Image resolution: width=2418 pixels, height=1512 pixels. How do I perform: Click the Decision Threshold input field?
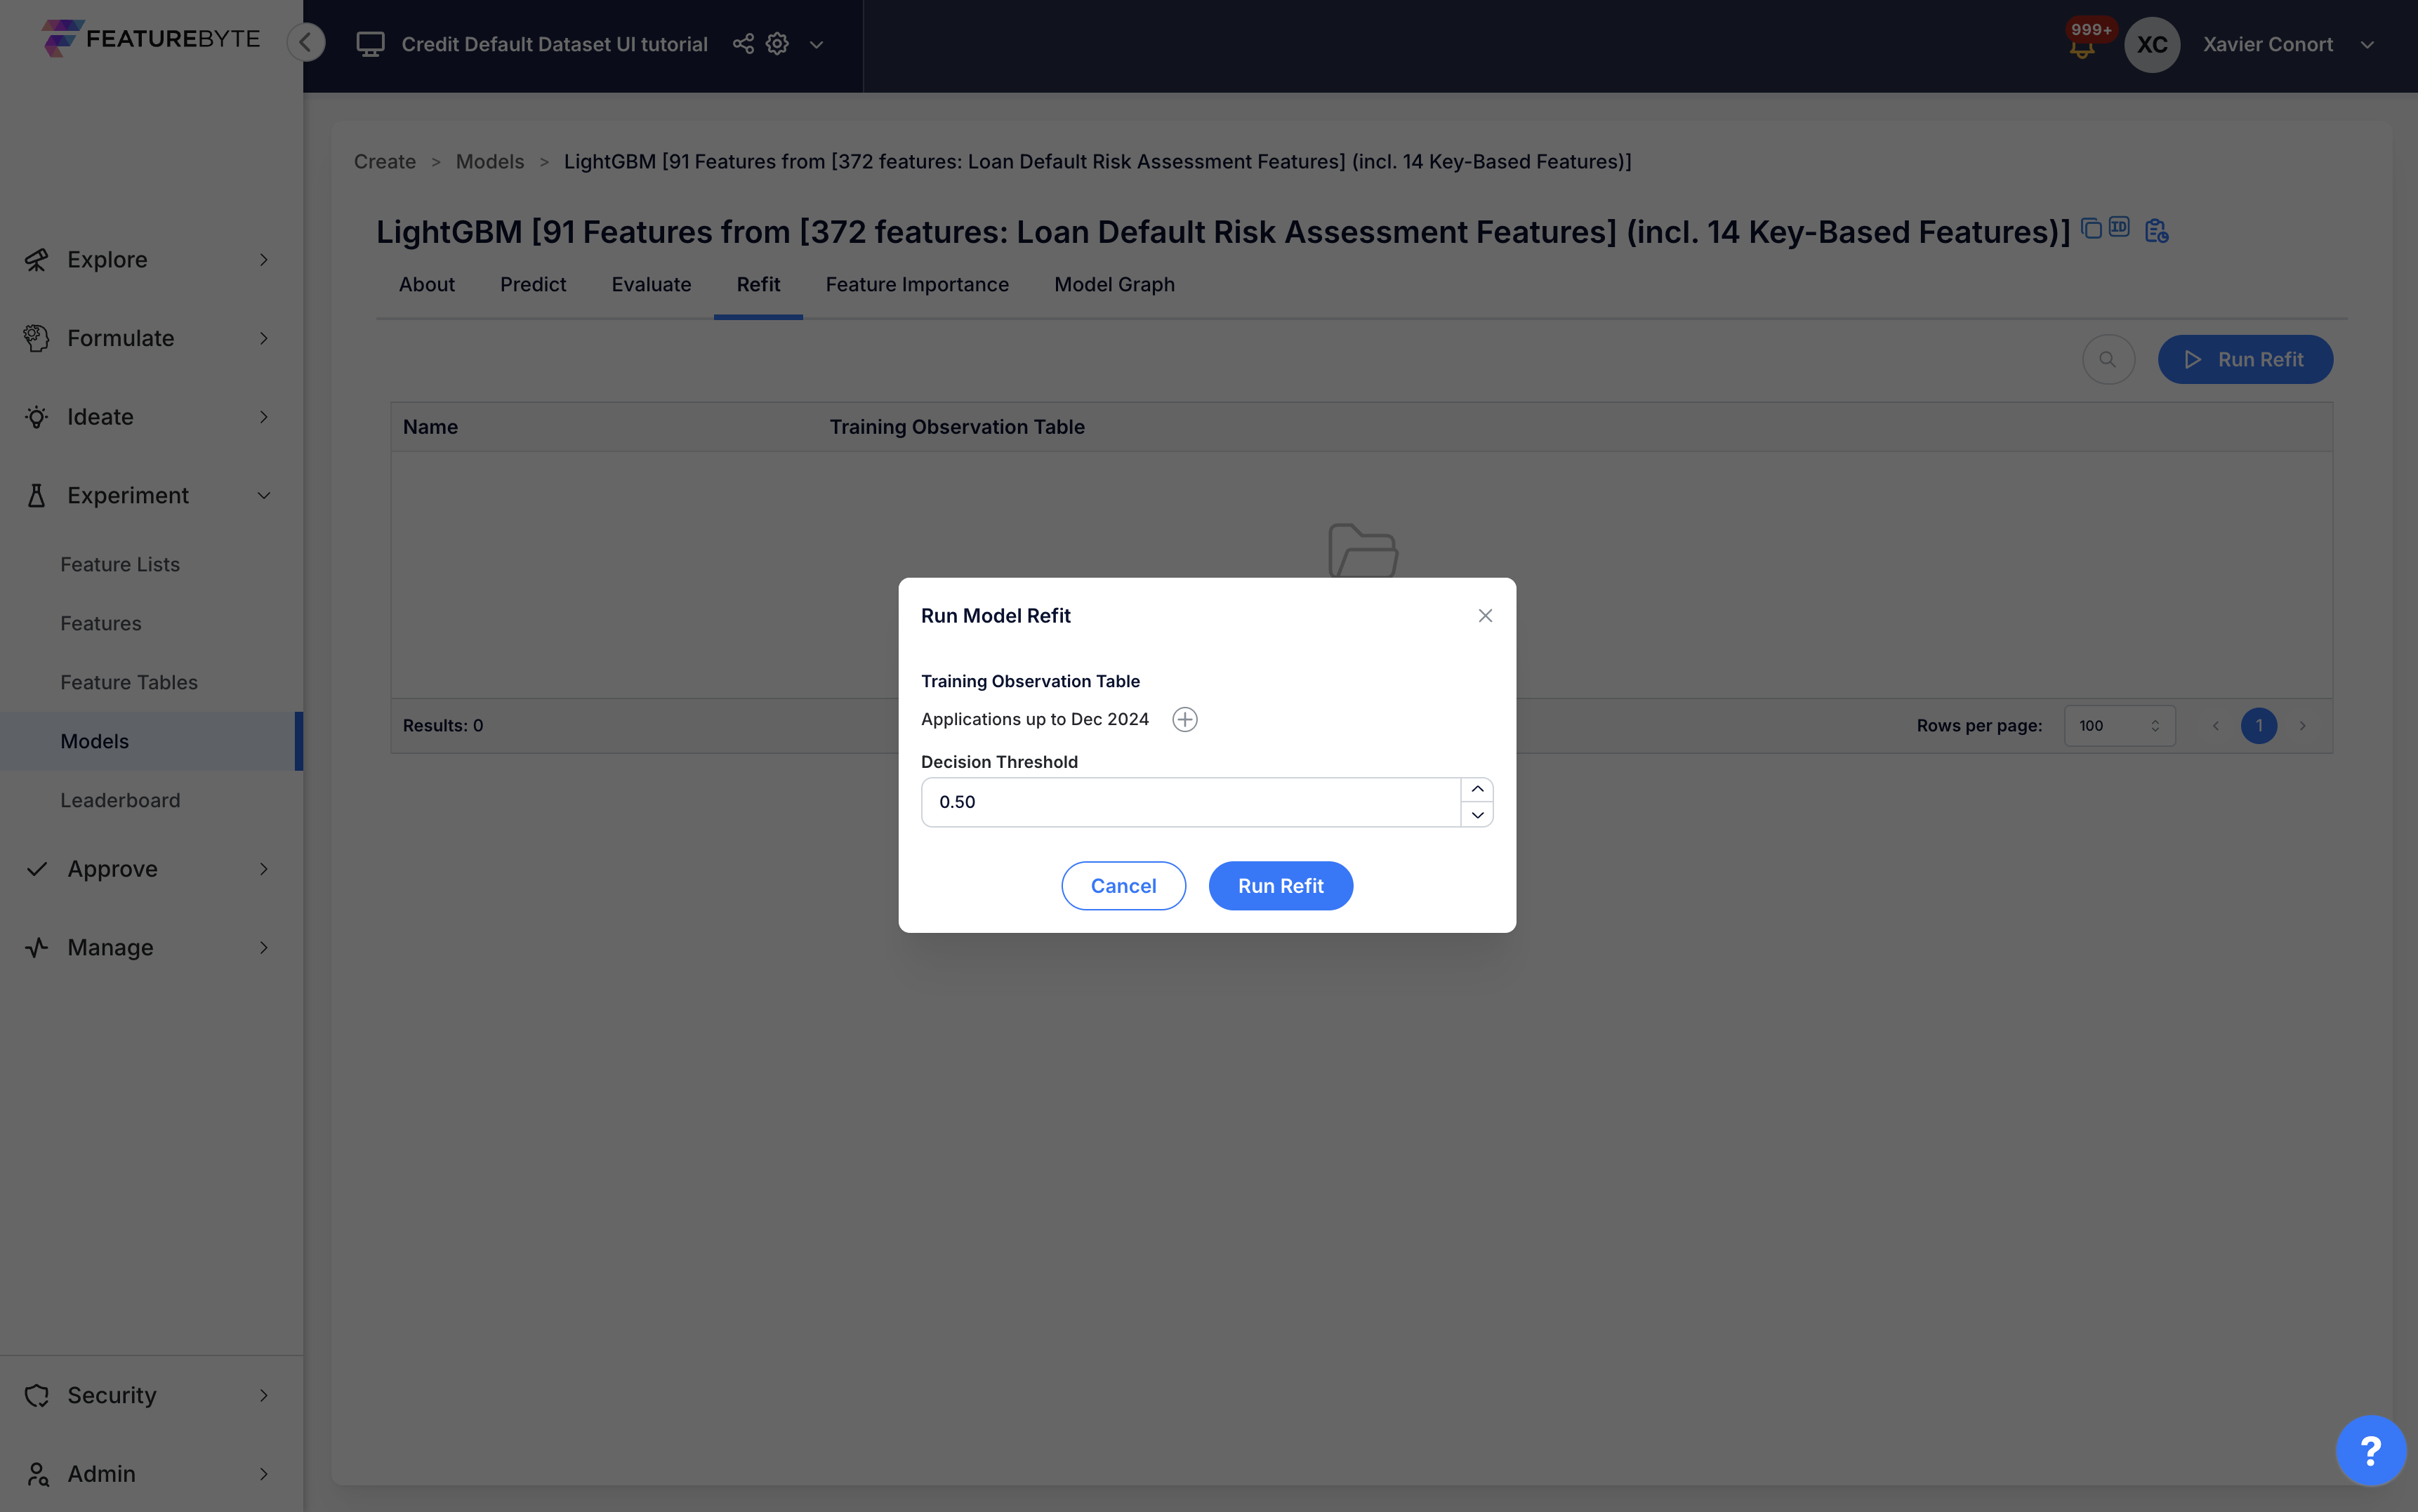1190,802
